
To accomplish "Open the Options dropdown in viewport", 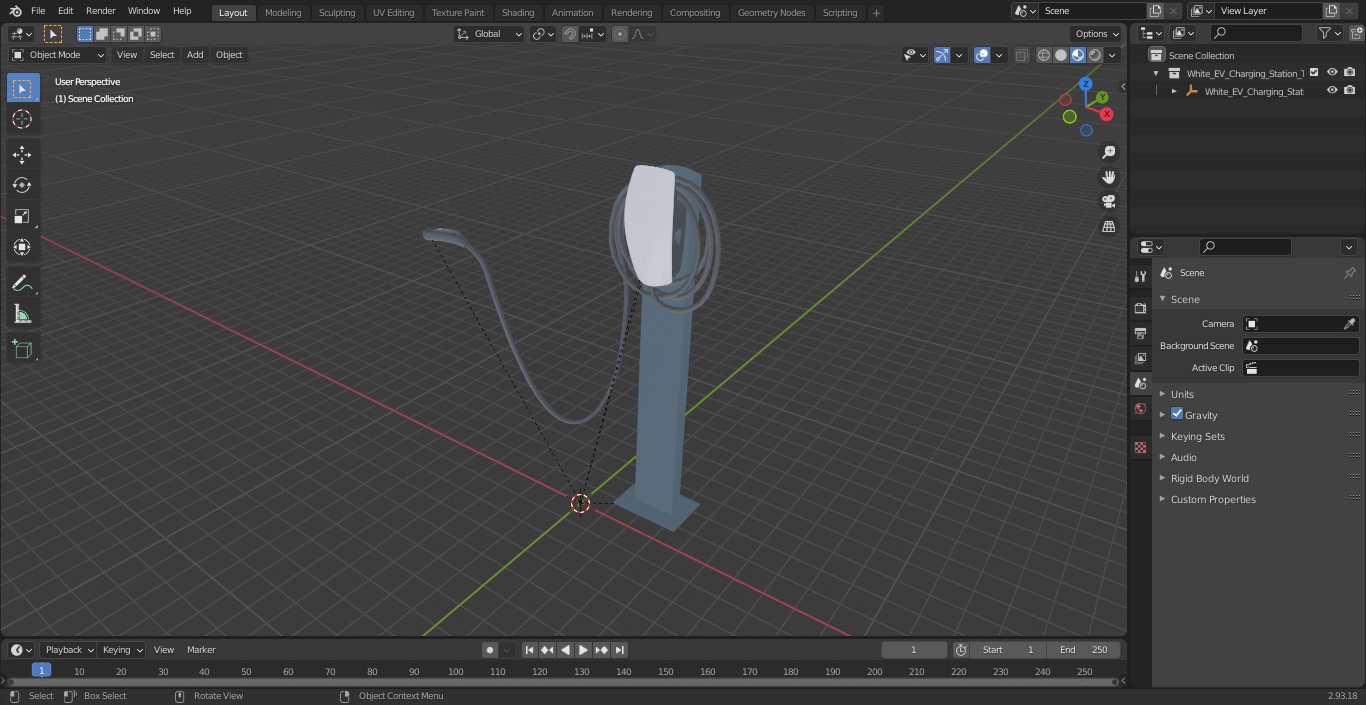I will pyautogui.click(x=1097, y=34).
